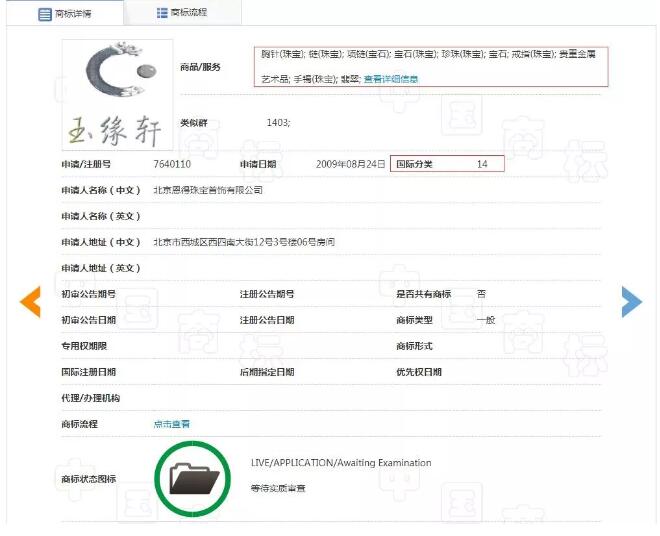This screenshot has height=536, width=660.
Task: Select similar group code 1403;
Action: pyautogui.click(x=278, y=123)
